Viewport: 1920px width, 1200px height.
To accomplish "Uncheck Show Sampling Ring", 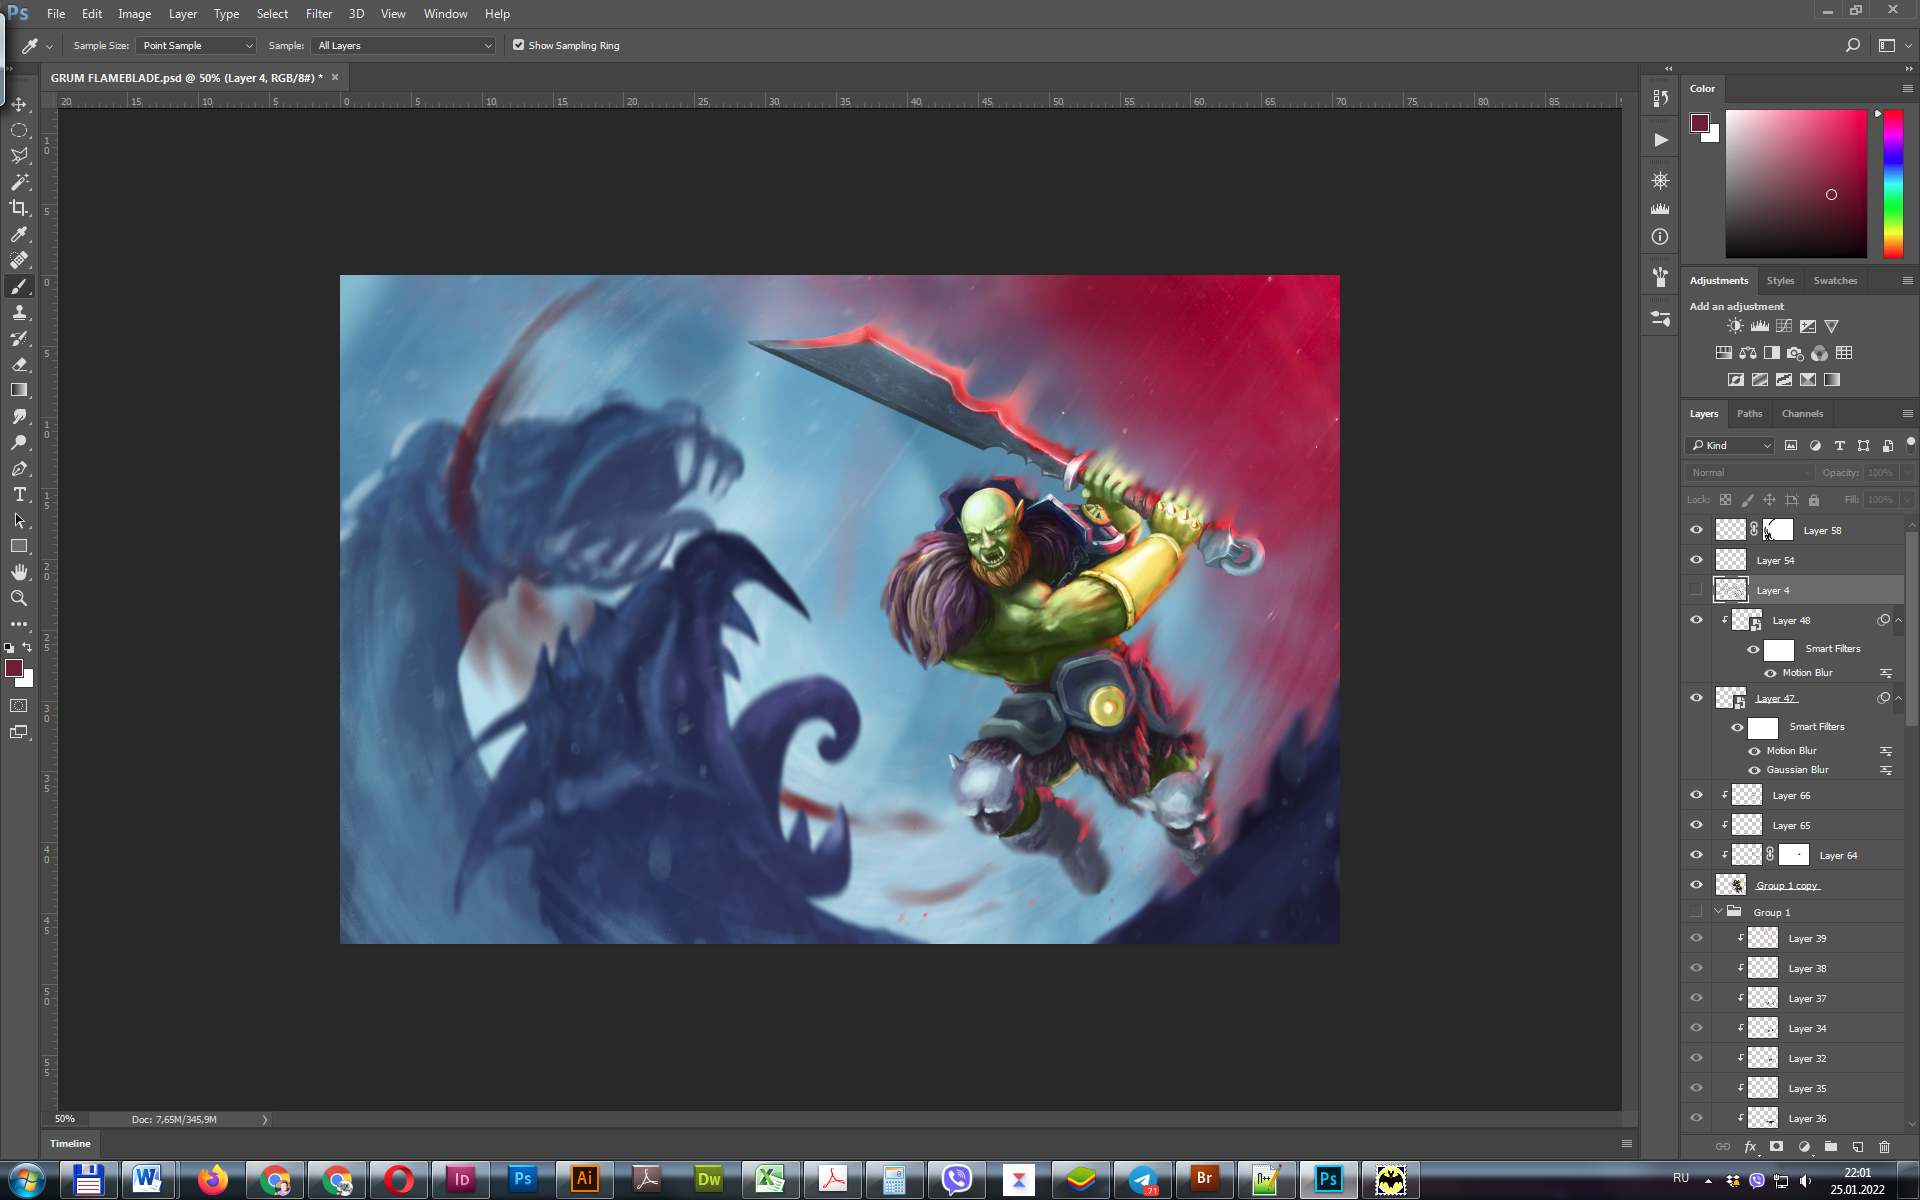I will 518,45.
